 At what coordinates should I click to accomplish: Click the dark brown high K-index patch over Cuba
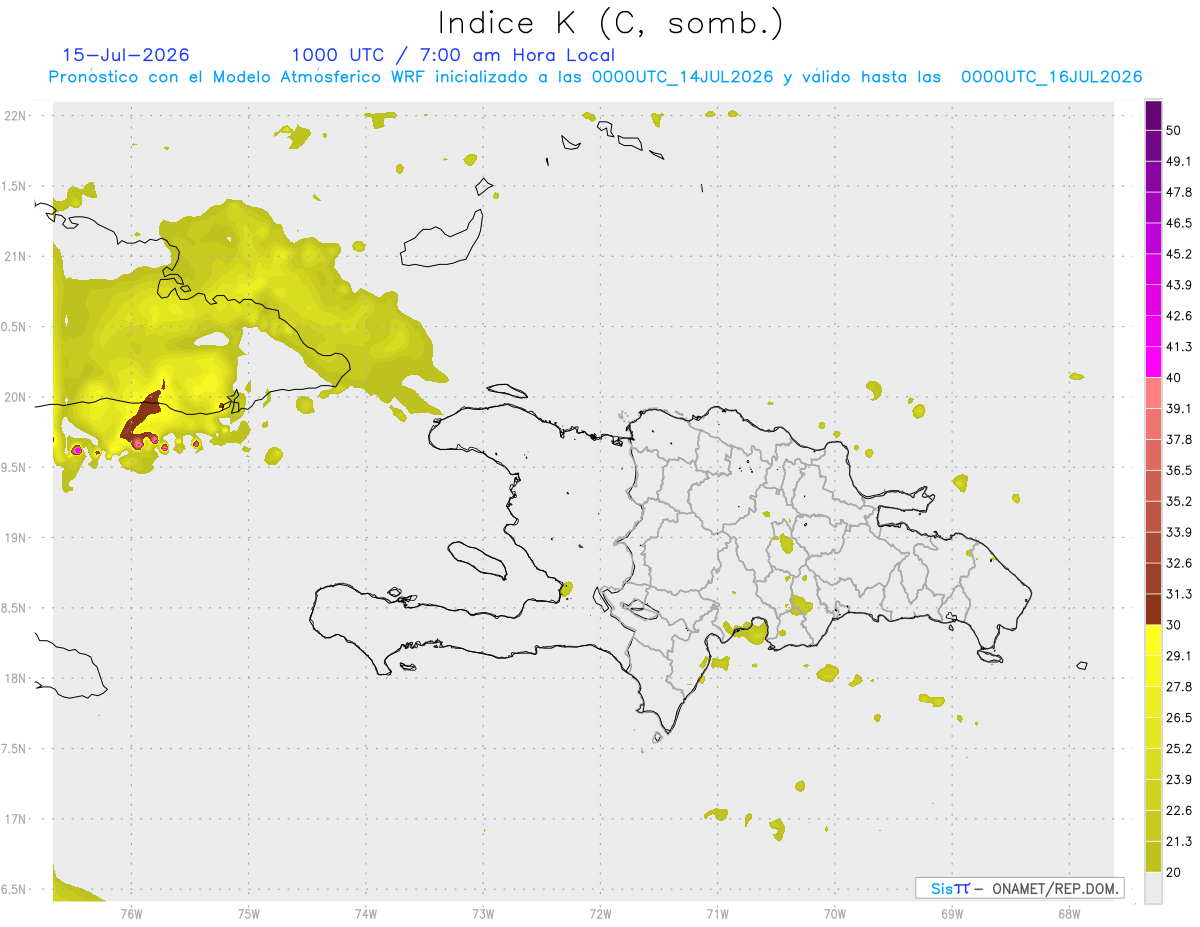pos(143,416)
